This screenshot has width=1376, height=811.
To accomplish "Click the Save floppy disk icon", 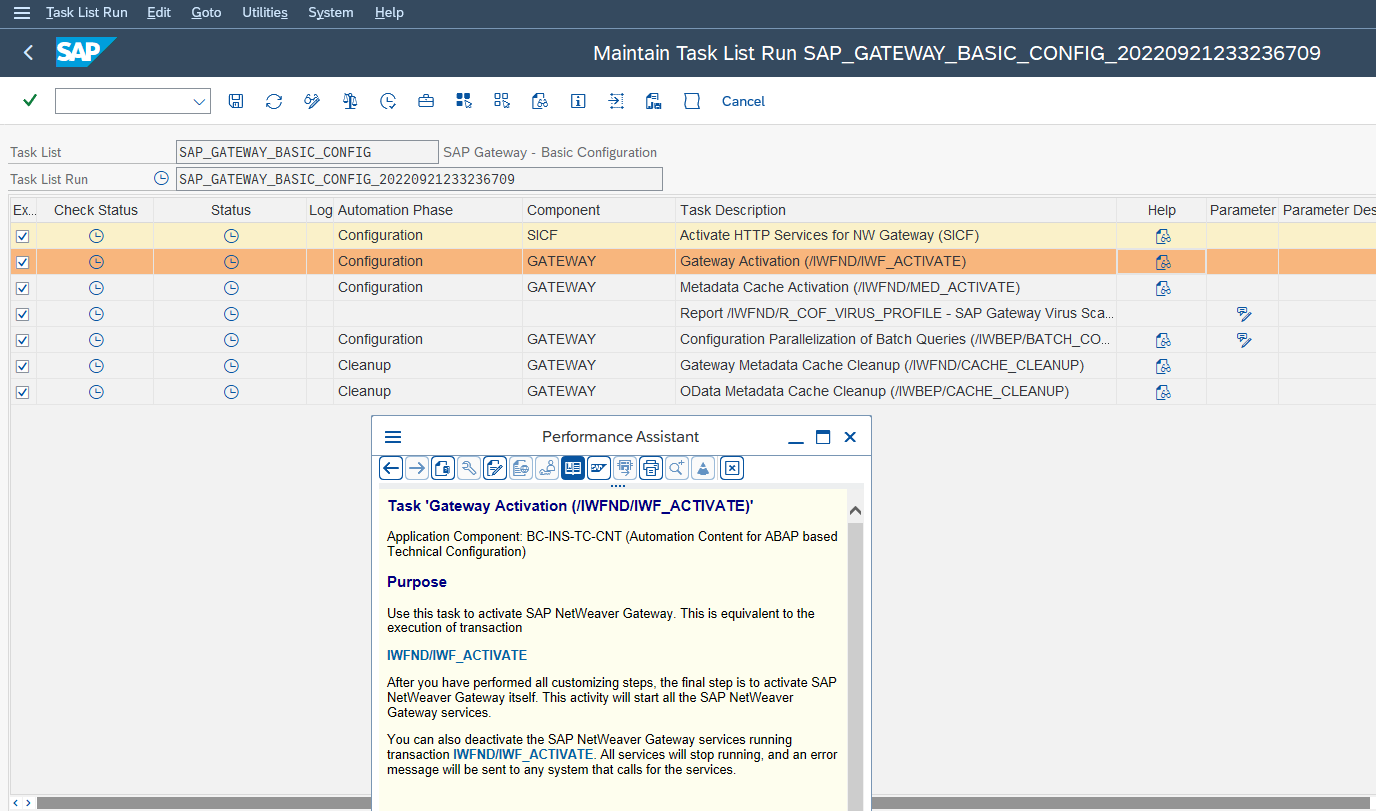I will tap(236, 101).
